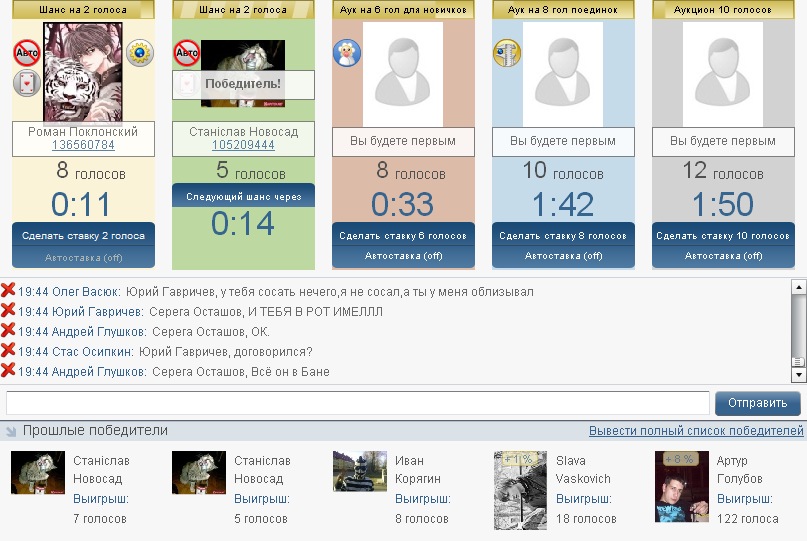
Task: Click the no-auto icon on Станіслав Новосад's auction card
Action: pos(187,53)
